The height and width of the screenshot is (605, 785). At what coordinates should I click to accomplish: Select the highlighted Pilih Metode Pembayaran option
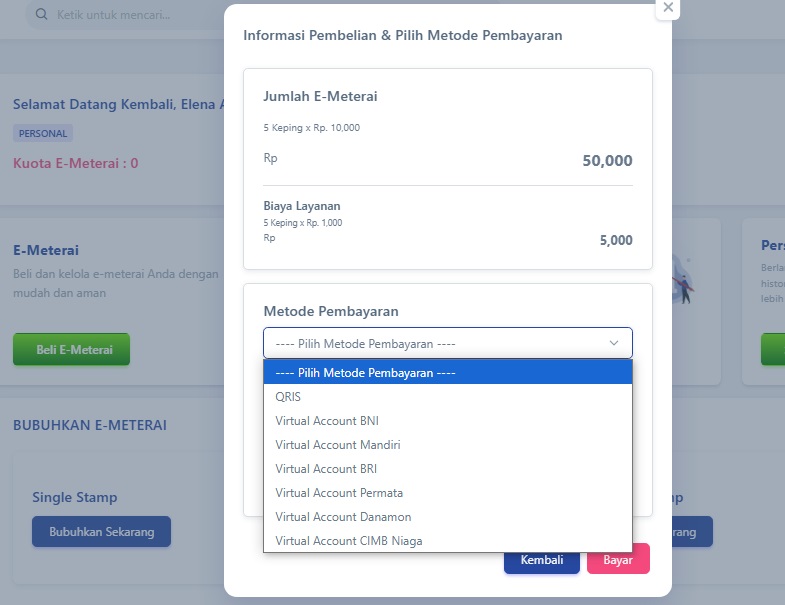pyautogui.click(x=448, y=373)
